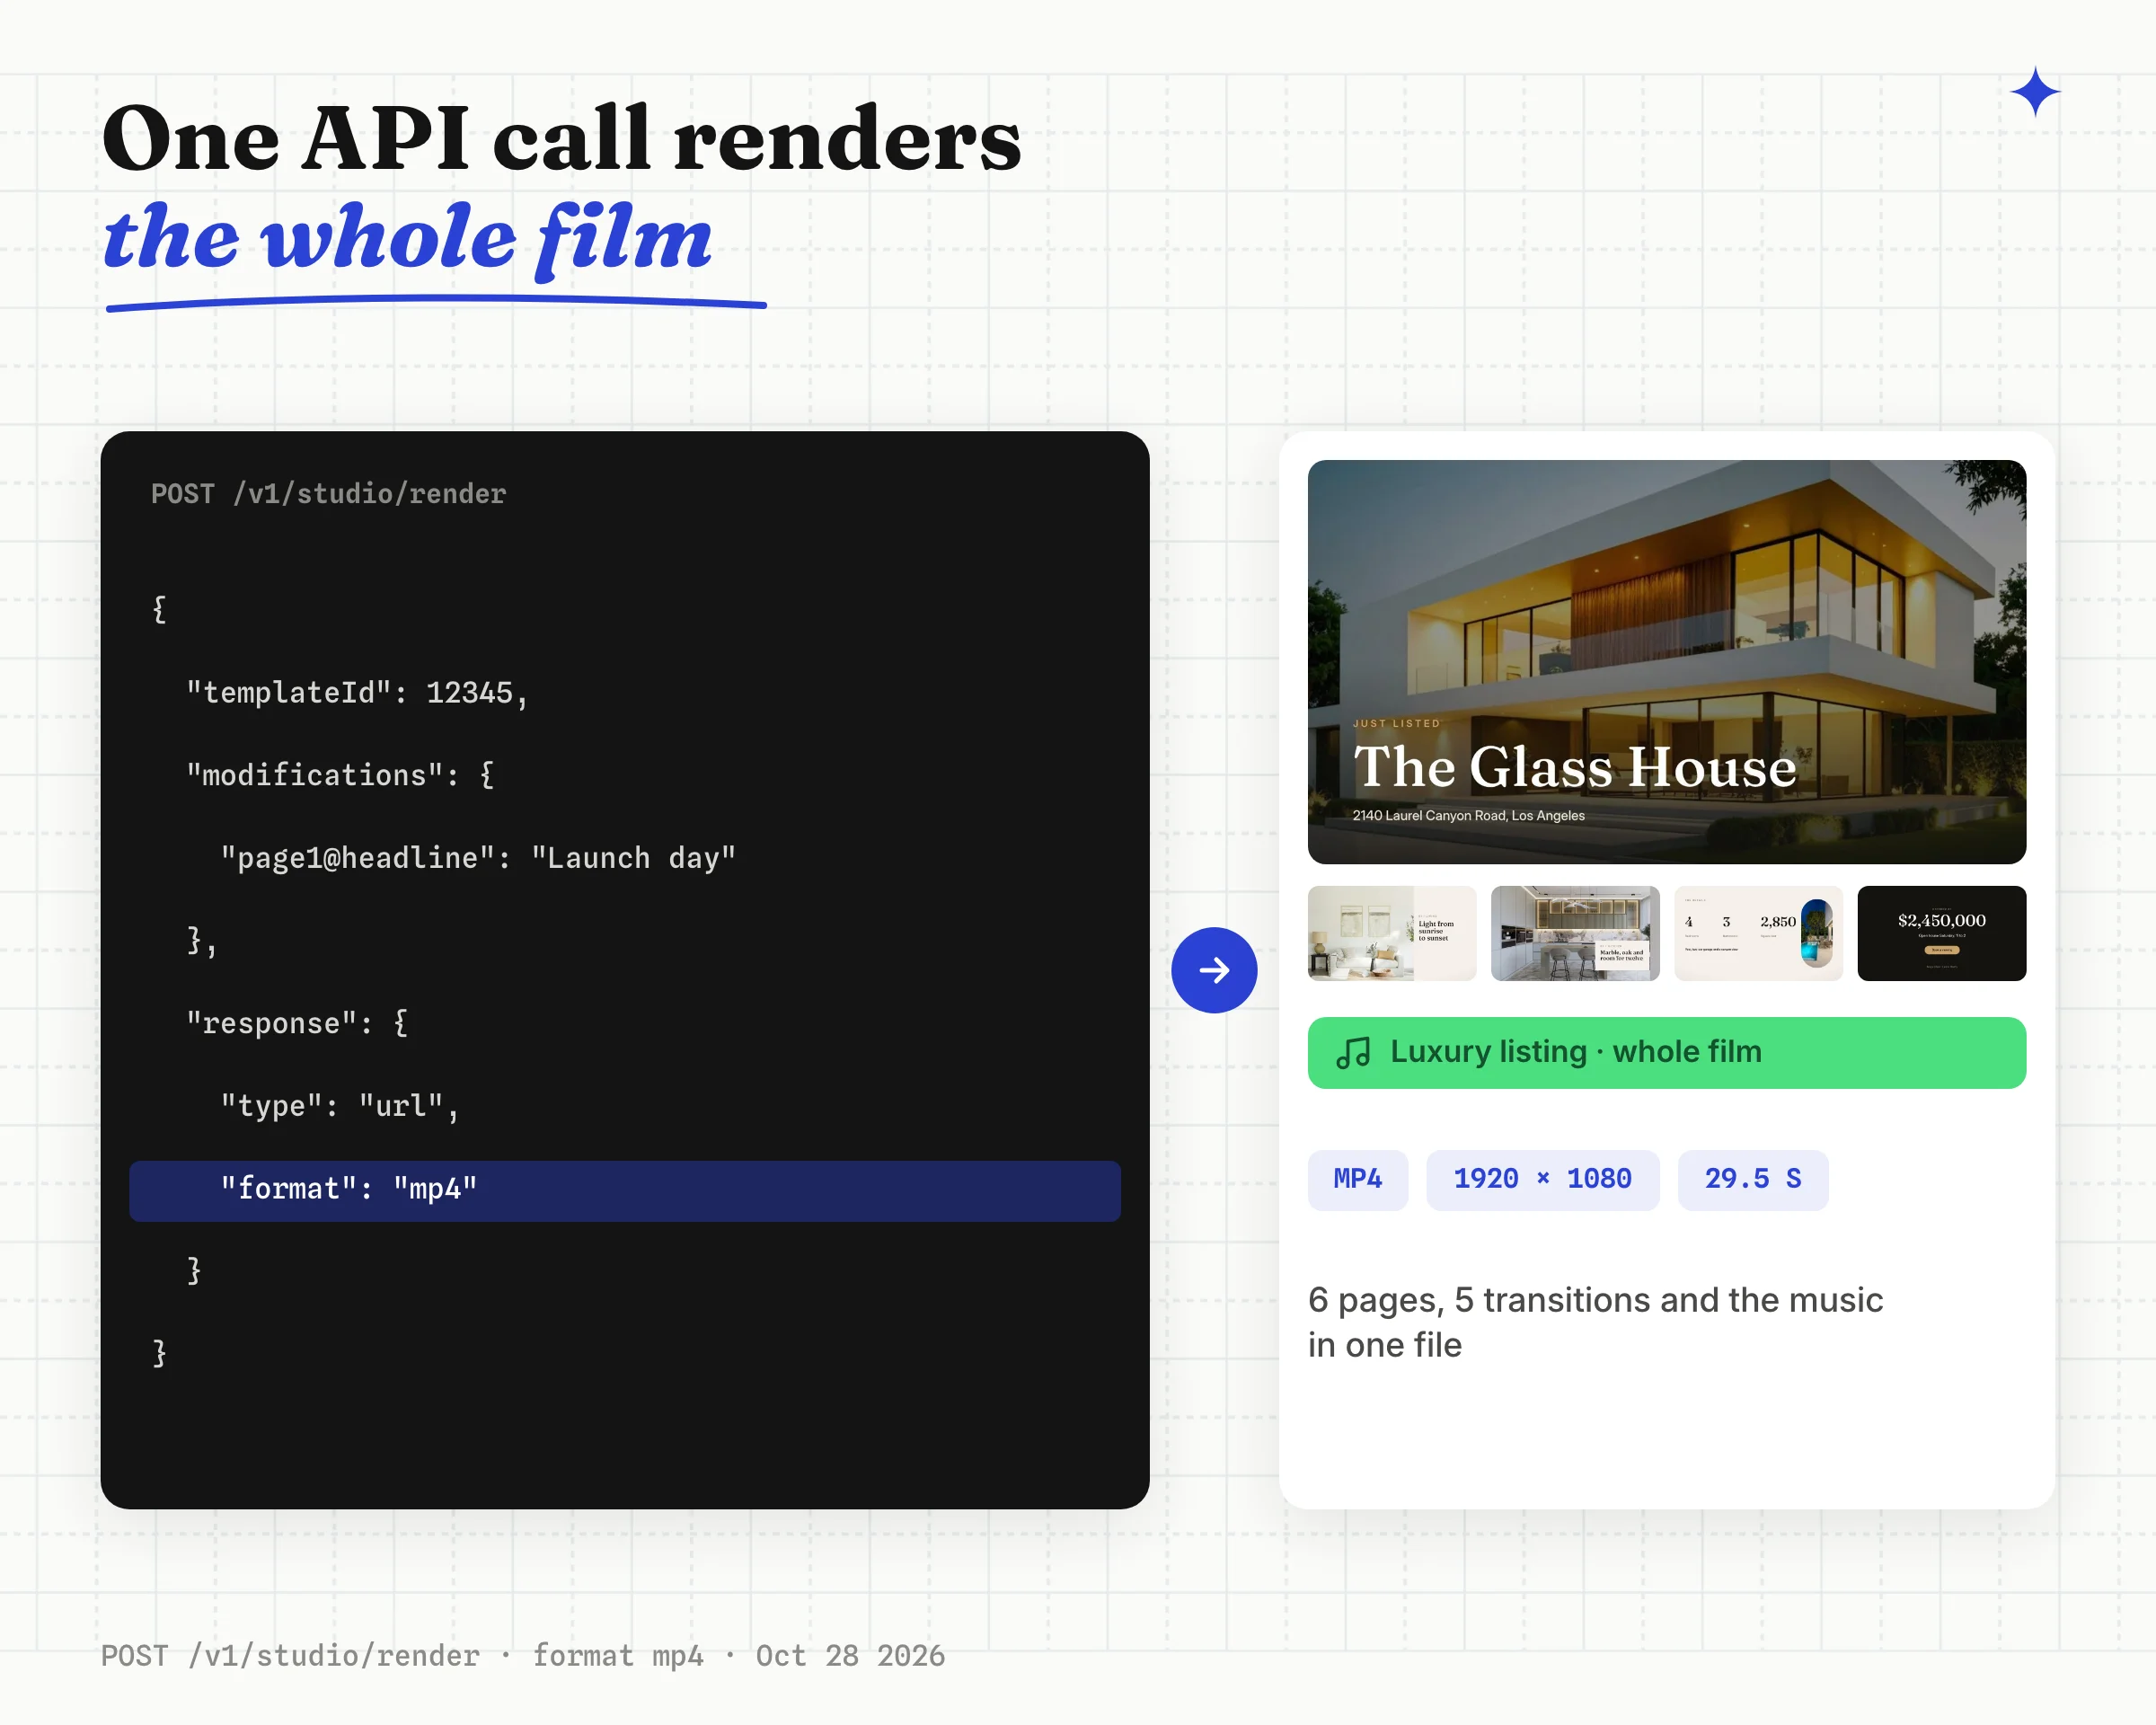2156x1725 pixels.
Task: Open The Glass House main preview image
Action: pos(1666,662)
